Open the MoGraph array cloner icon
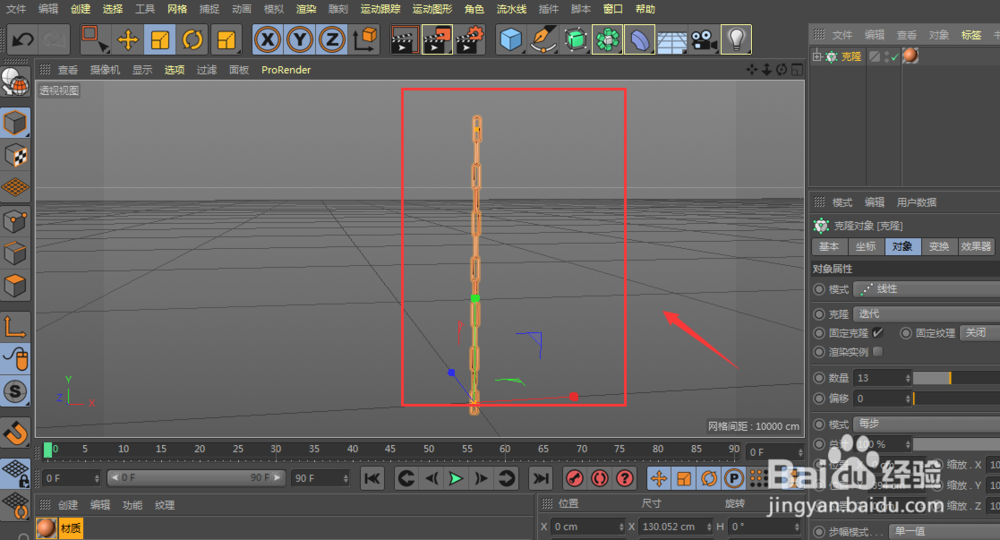 [x=607, y=40]
